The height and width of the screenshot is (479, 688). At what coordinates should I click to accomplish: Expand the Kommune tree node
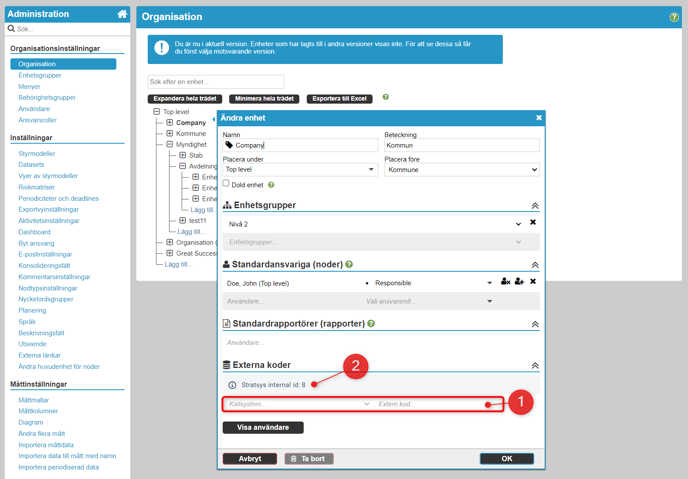click(x=169, y=133)
